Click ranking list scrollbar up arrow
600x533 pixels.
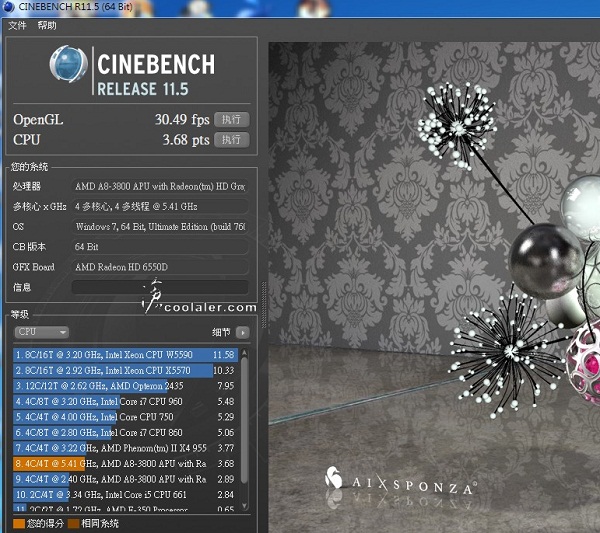245,352
